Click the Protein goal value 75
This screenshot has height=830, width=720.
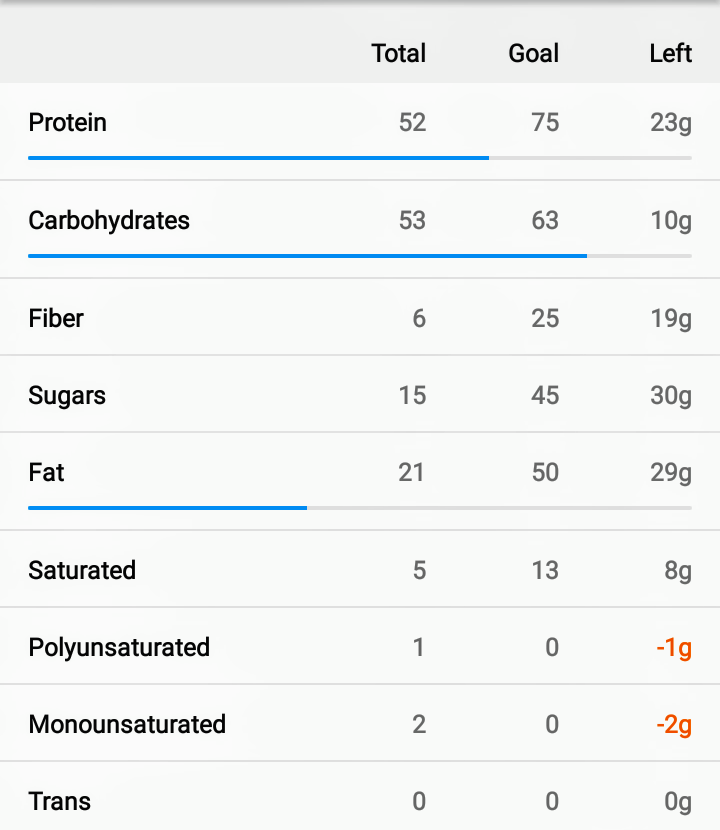[545, 123]
